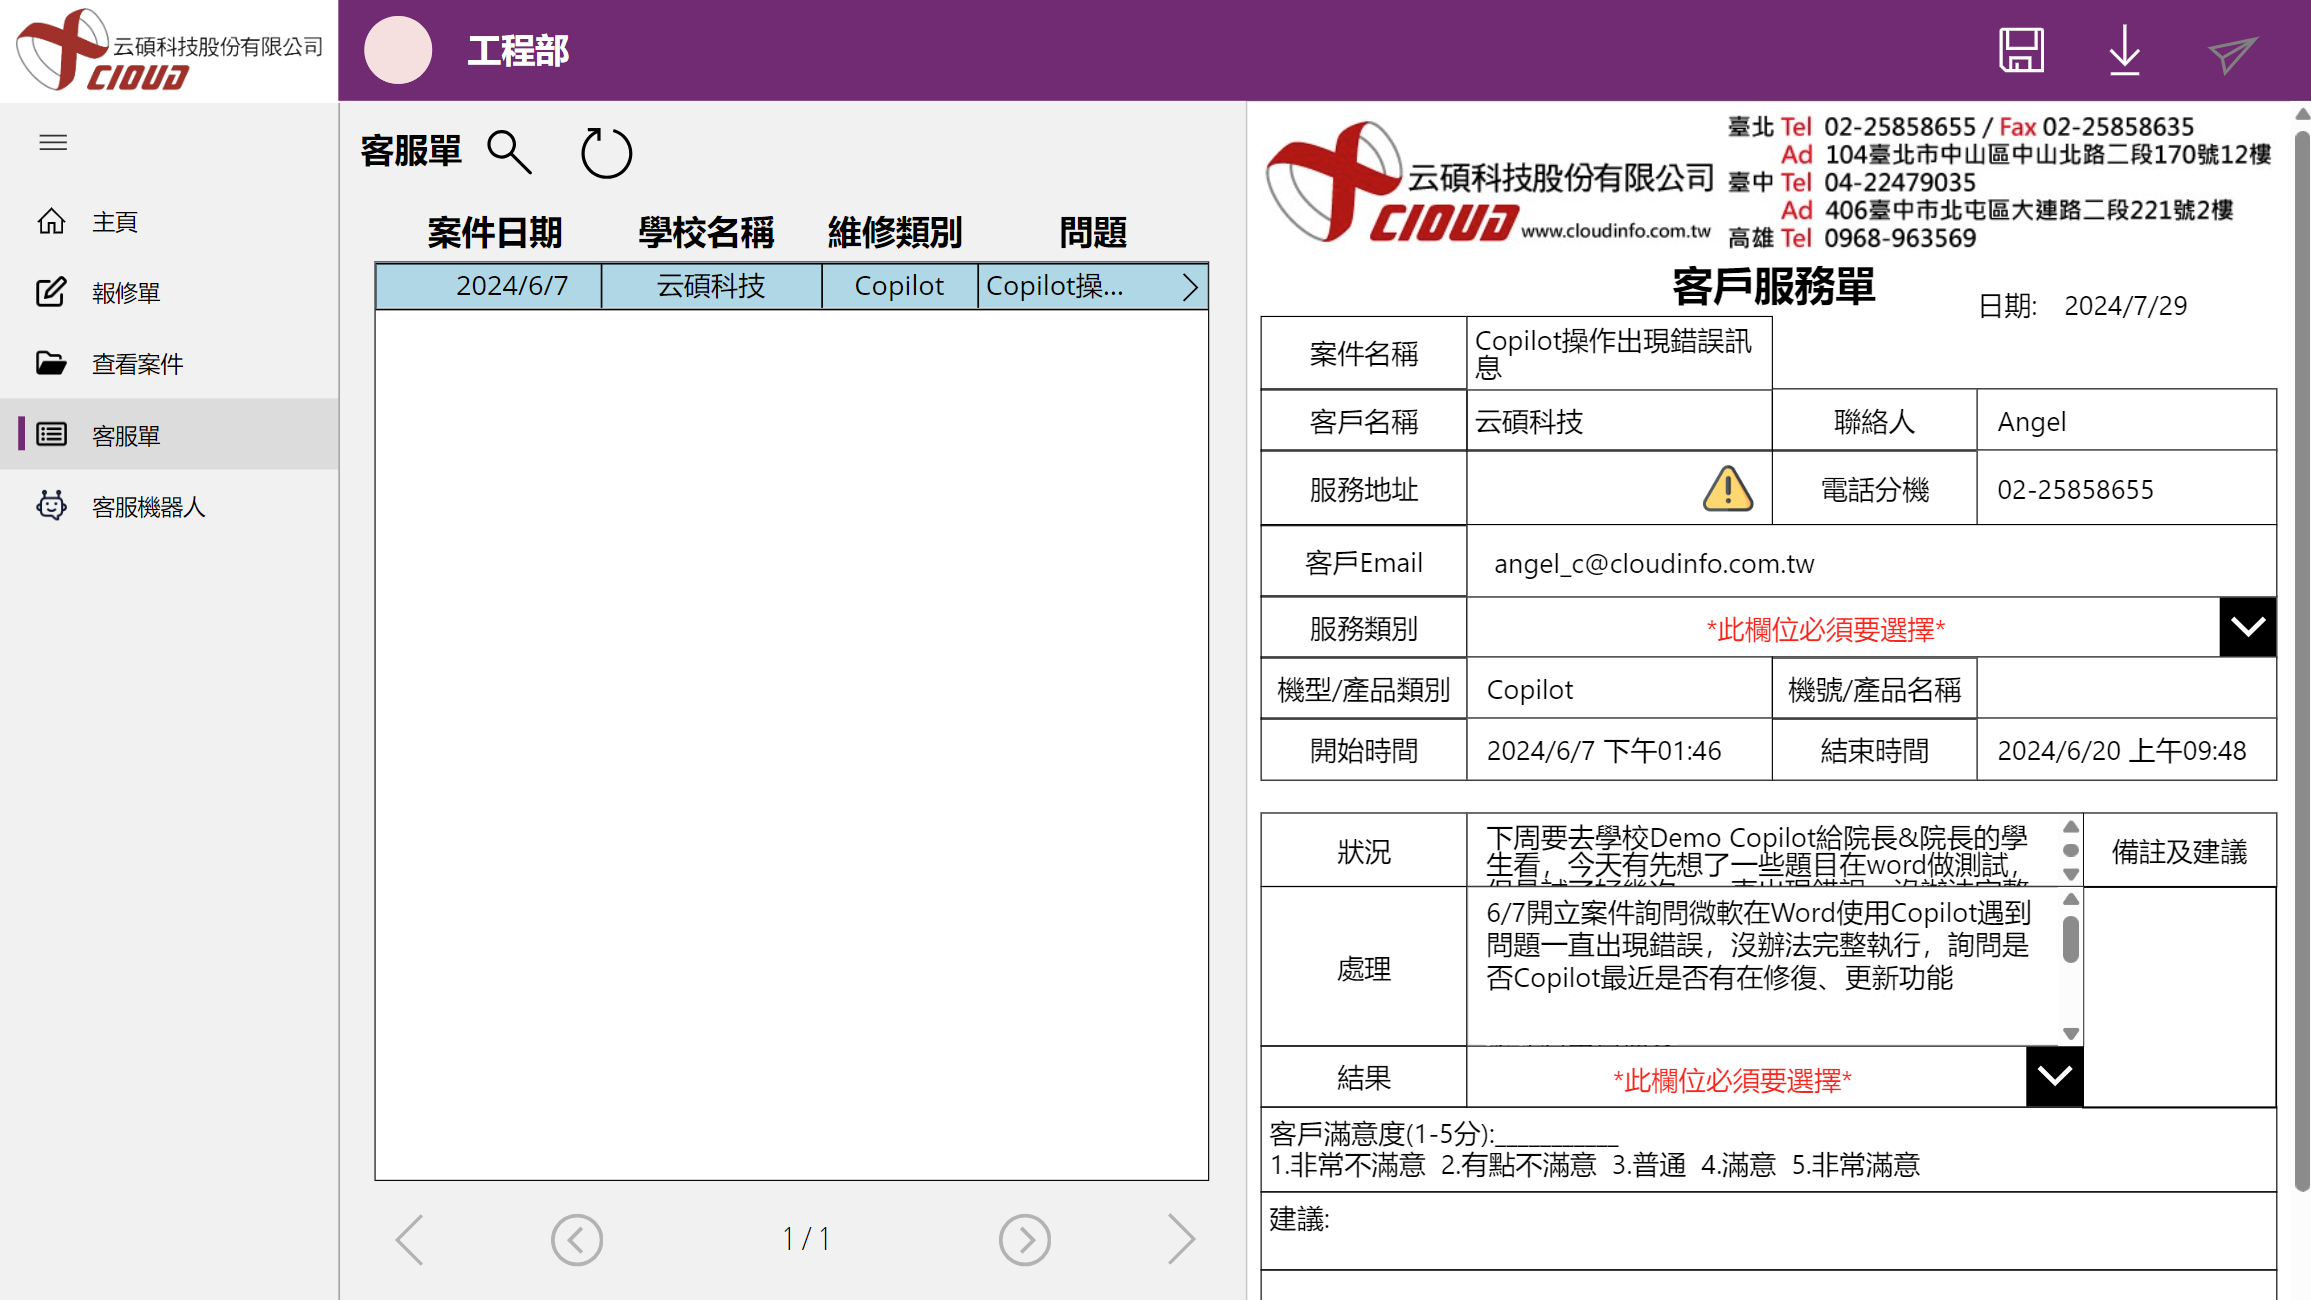The image size is (2311, 1300).
Task: Select the 2024/6/7 date cell
Action: click(x=489, y=286)
